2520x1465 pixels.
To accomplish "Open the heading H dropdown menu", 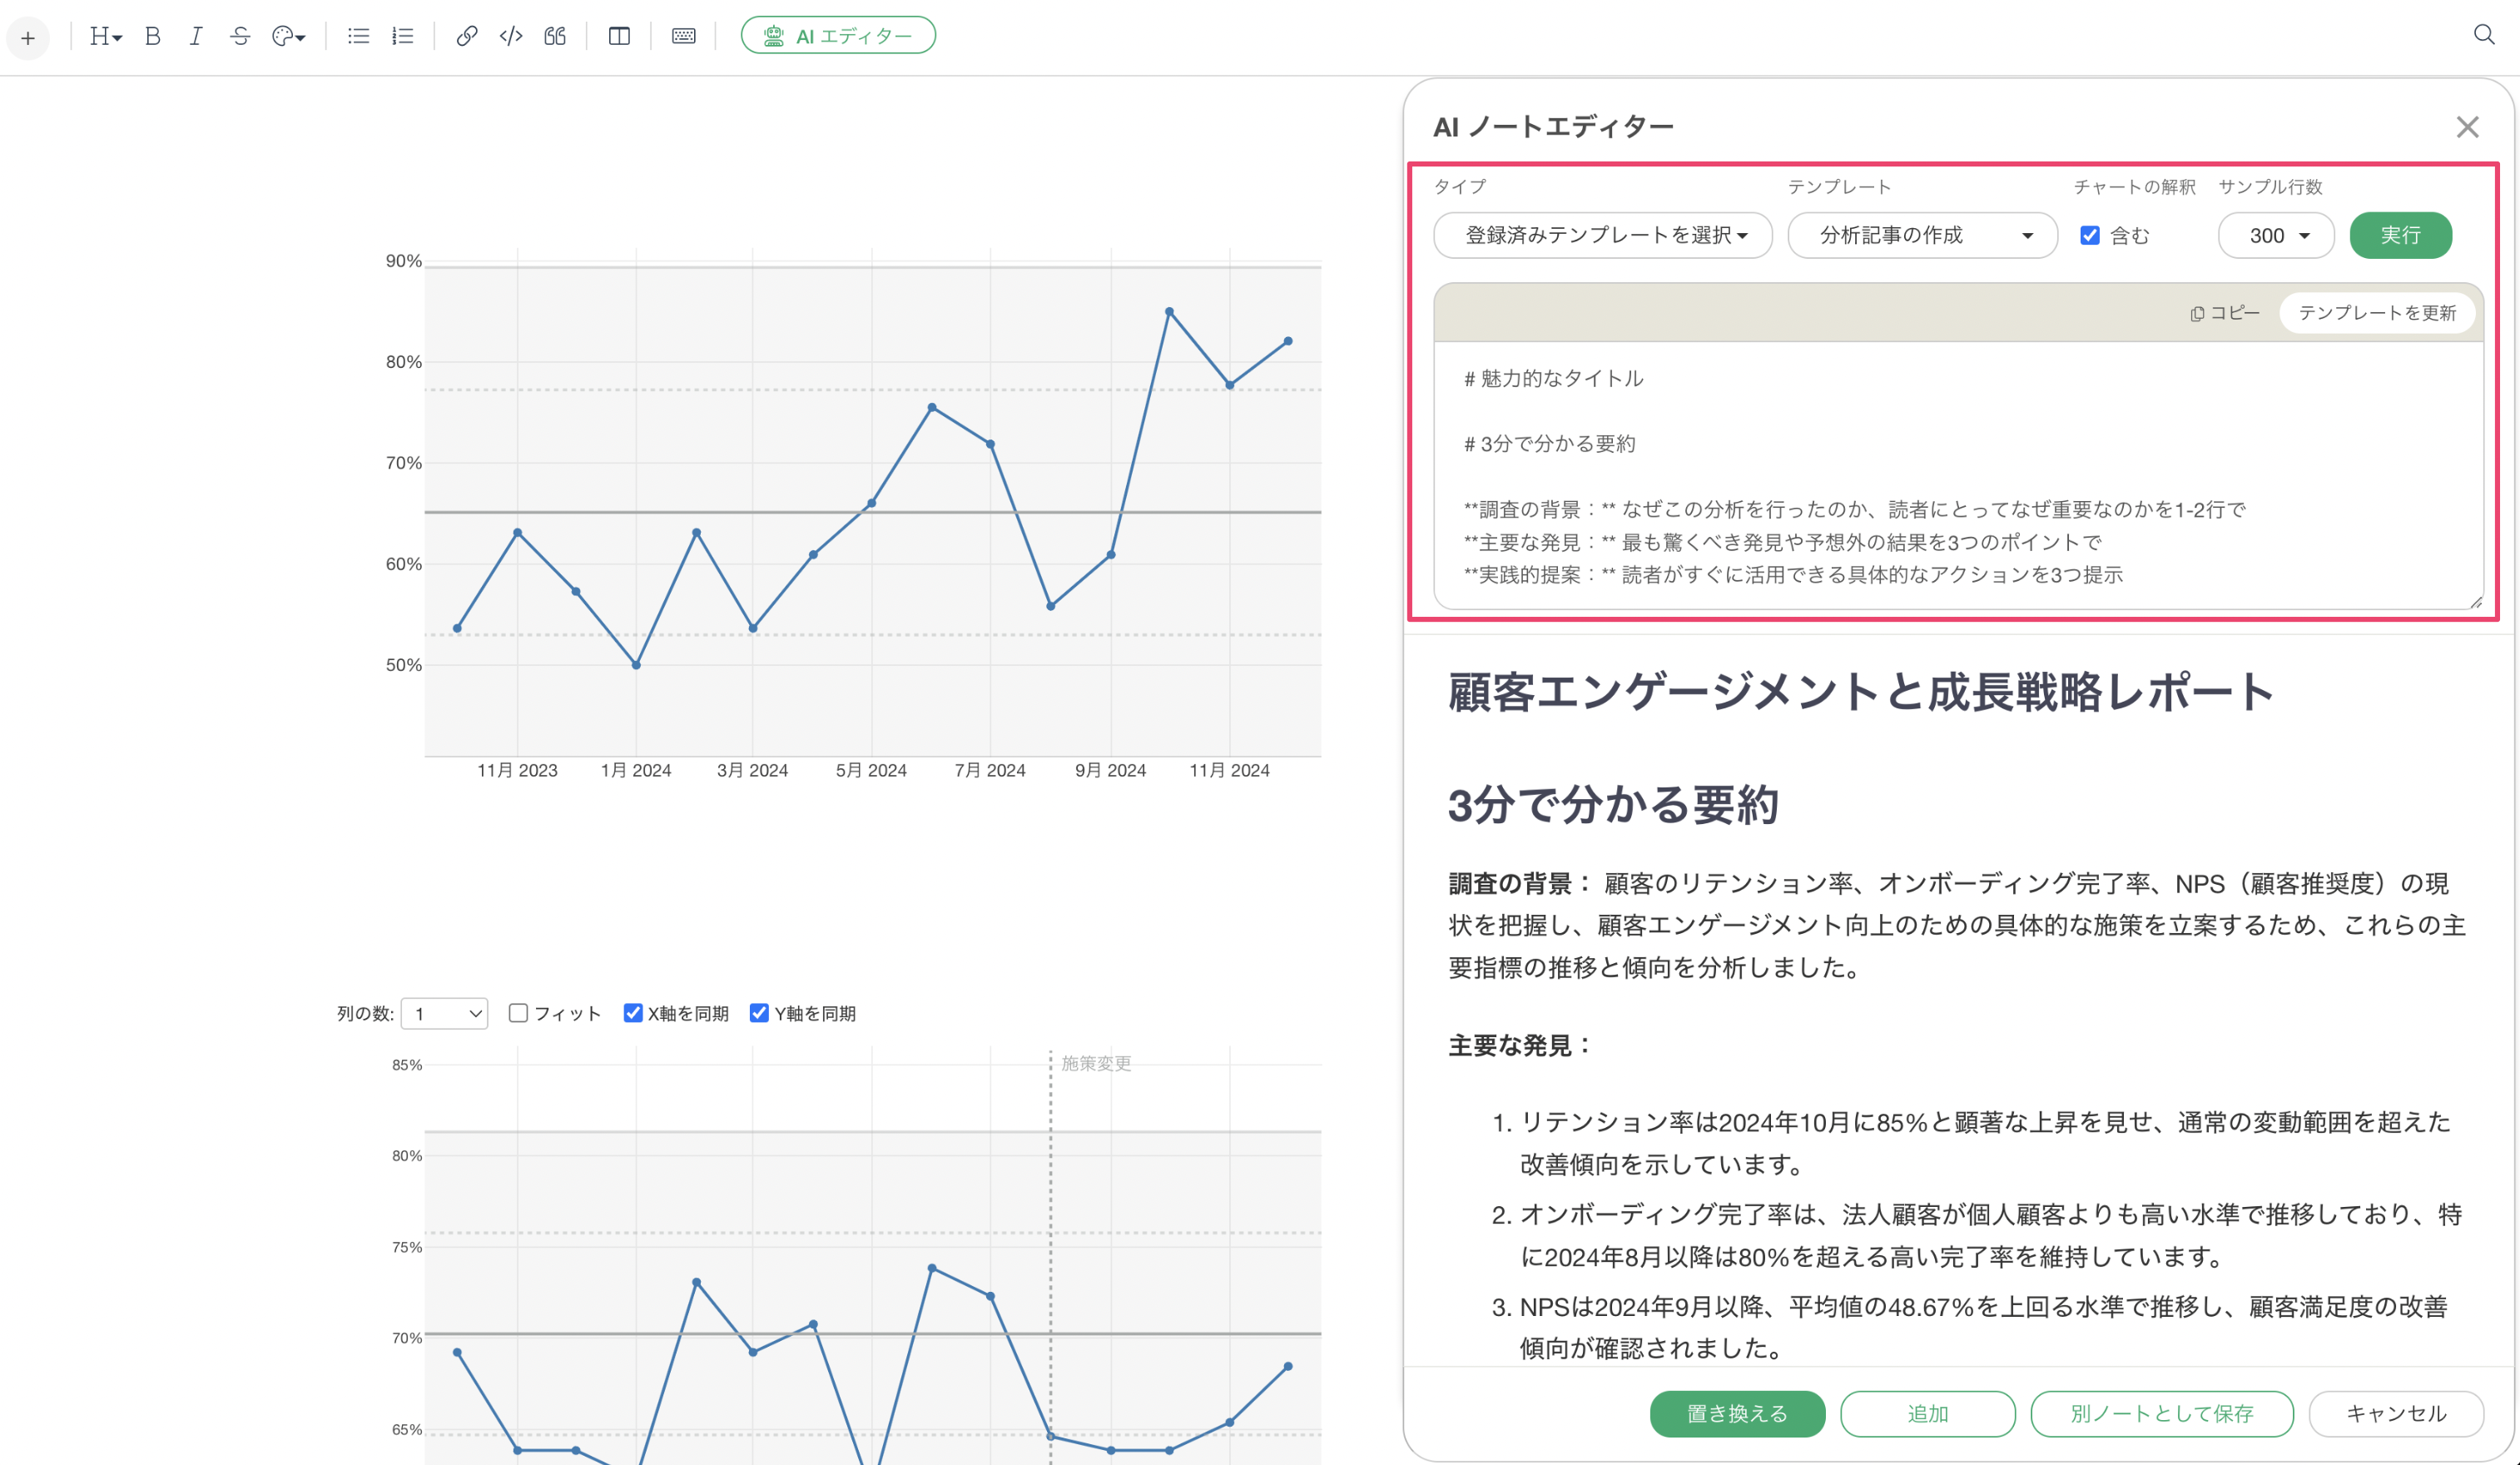I will pyautogui.click(x=105, y=36).
